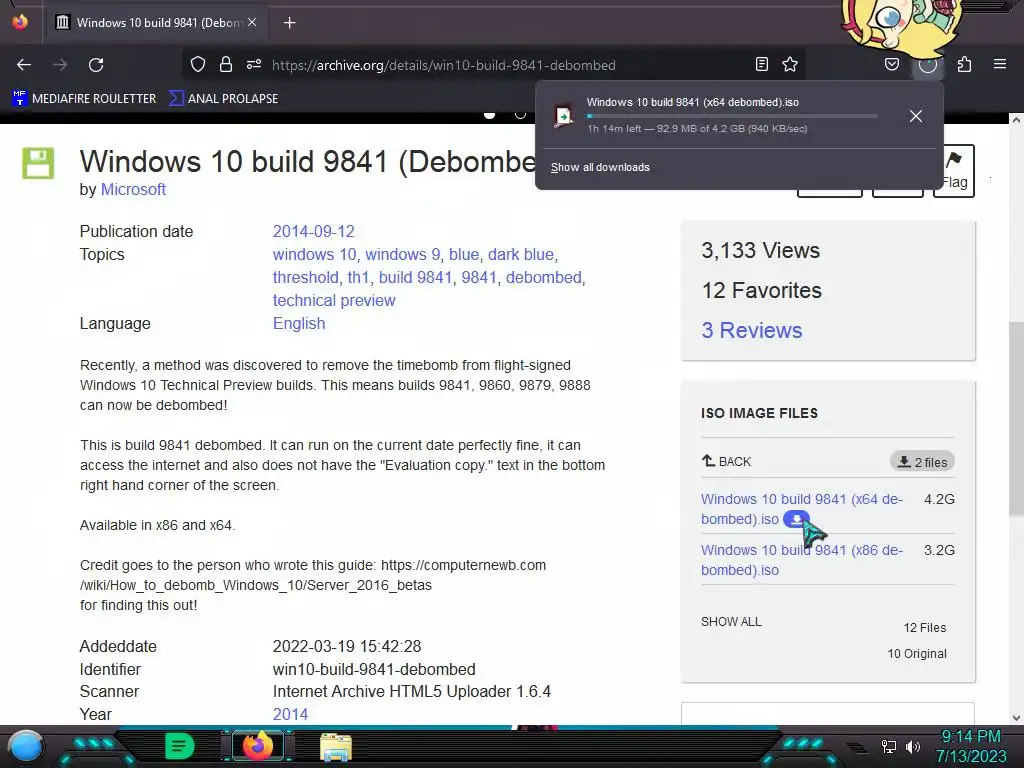Go back using the browser back arrow
The height and width of the screenshot is (768, 1024).
click(x=24, y=65)
